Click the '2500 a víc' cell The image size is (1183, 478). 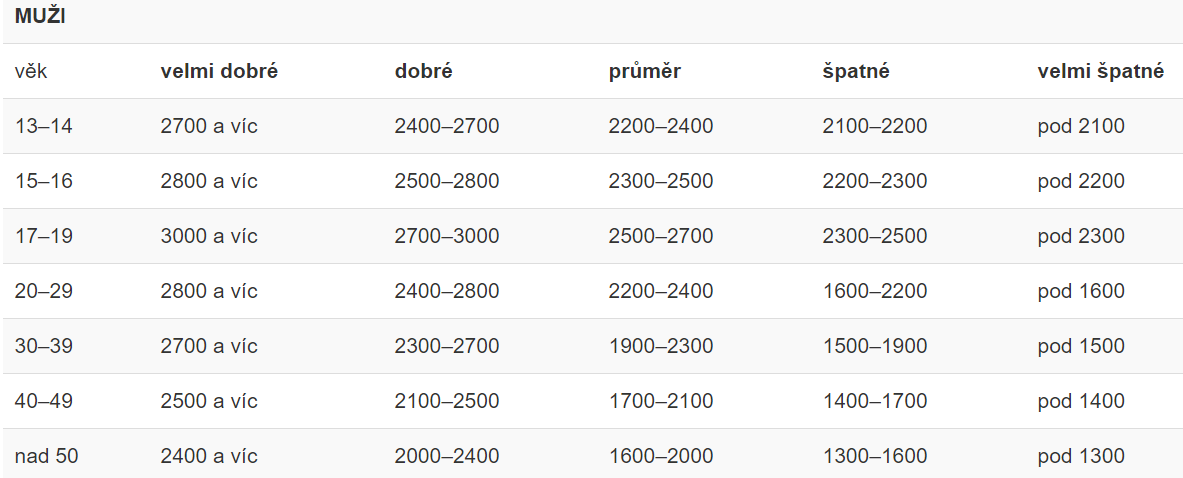(x=208, y=401)
